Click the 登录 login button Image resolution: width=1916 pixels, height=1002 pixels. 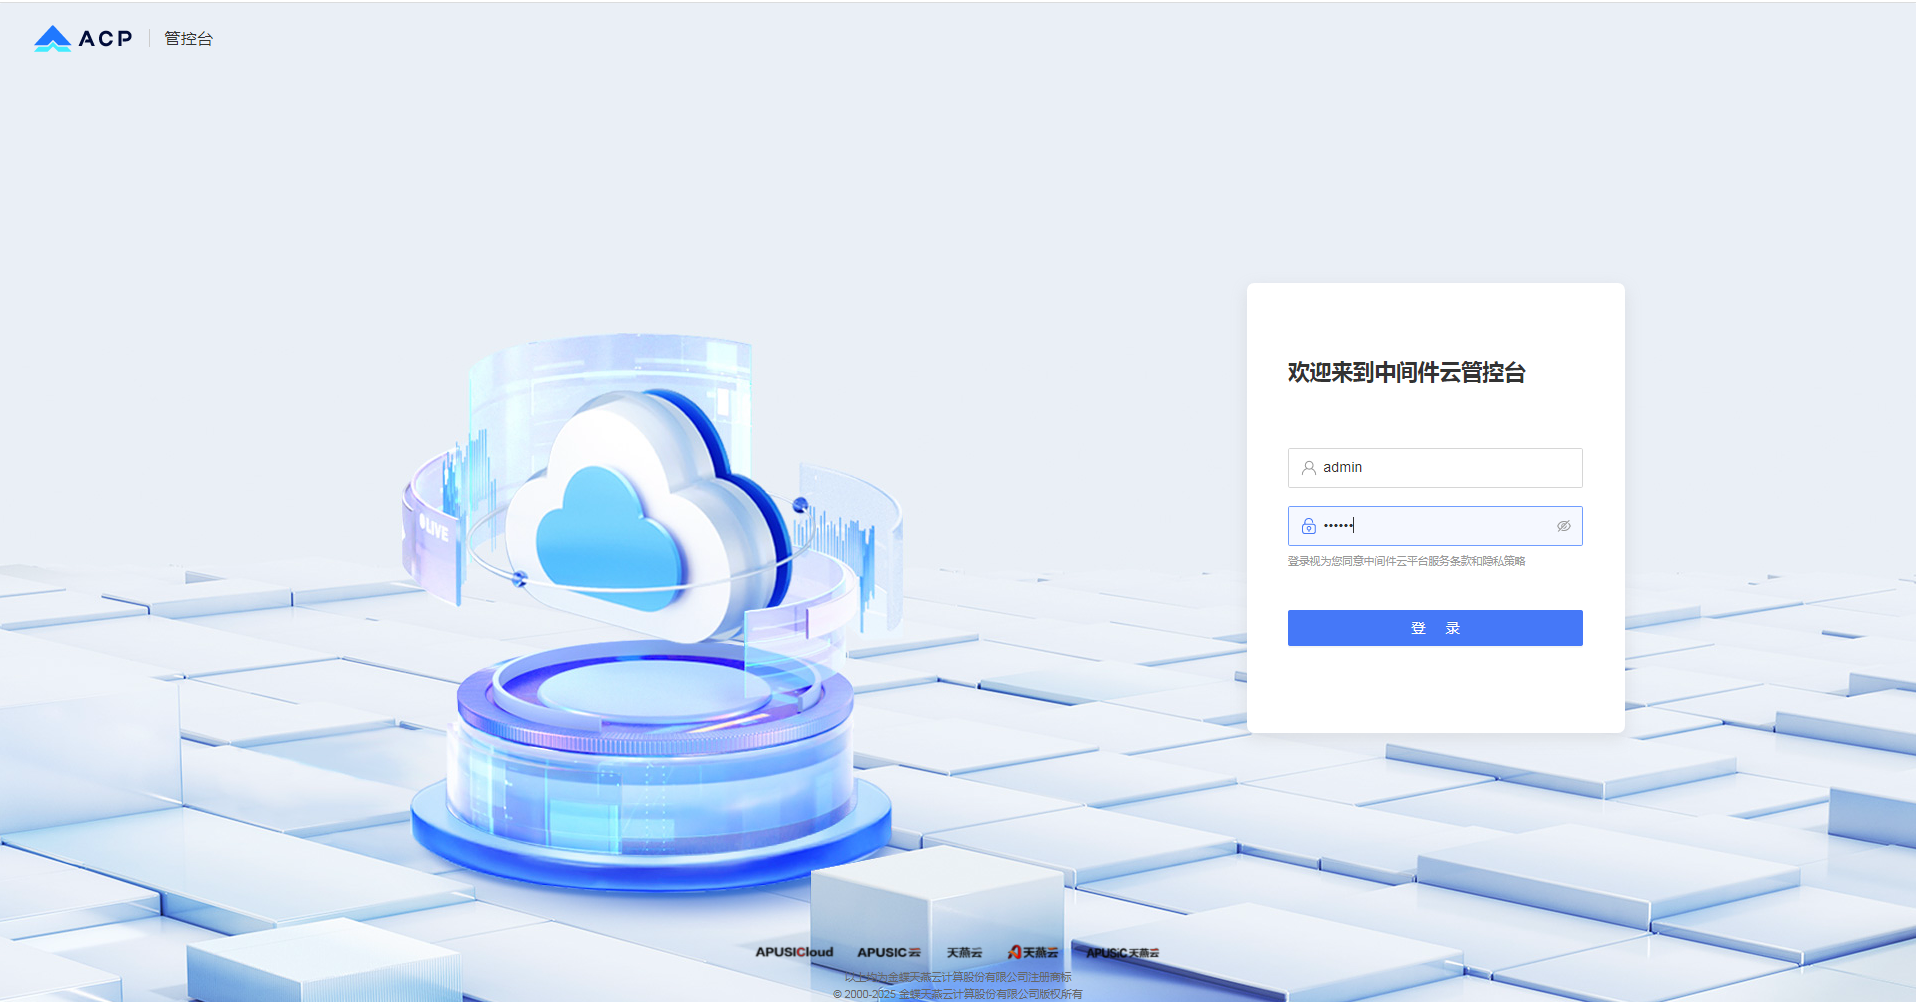pos(1435,628)
